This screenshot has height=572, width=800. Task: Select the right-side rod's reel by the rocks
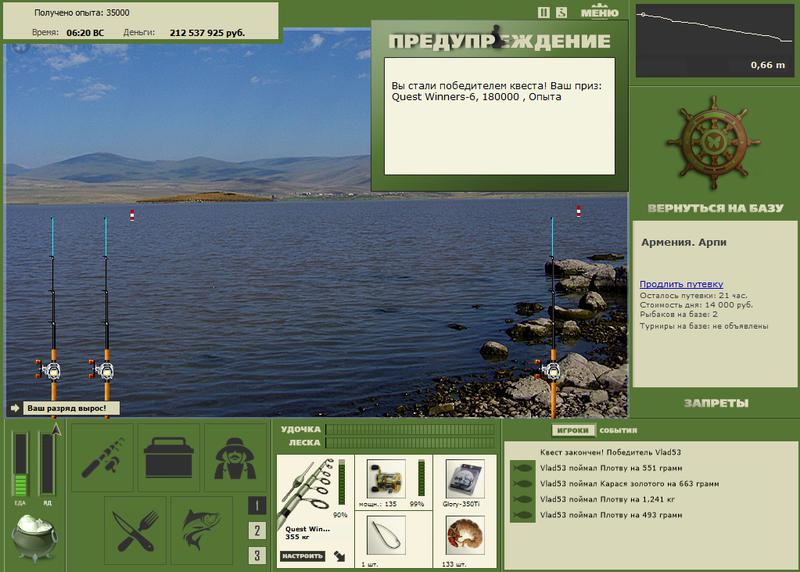(x=550, y=369)
